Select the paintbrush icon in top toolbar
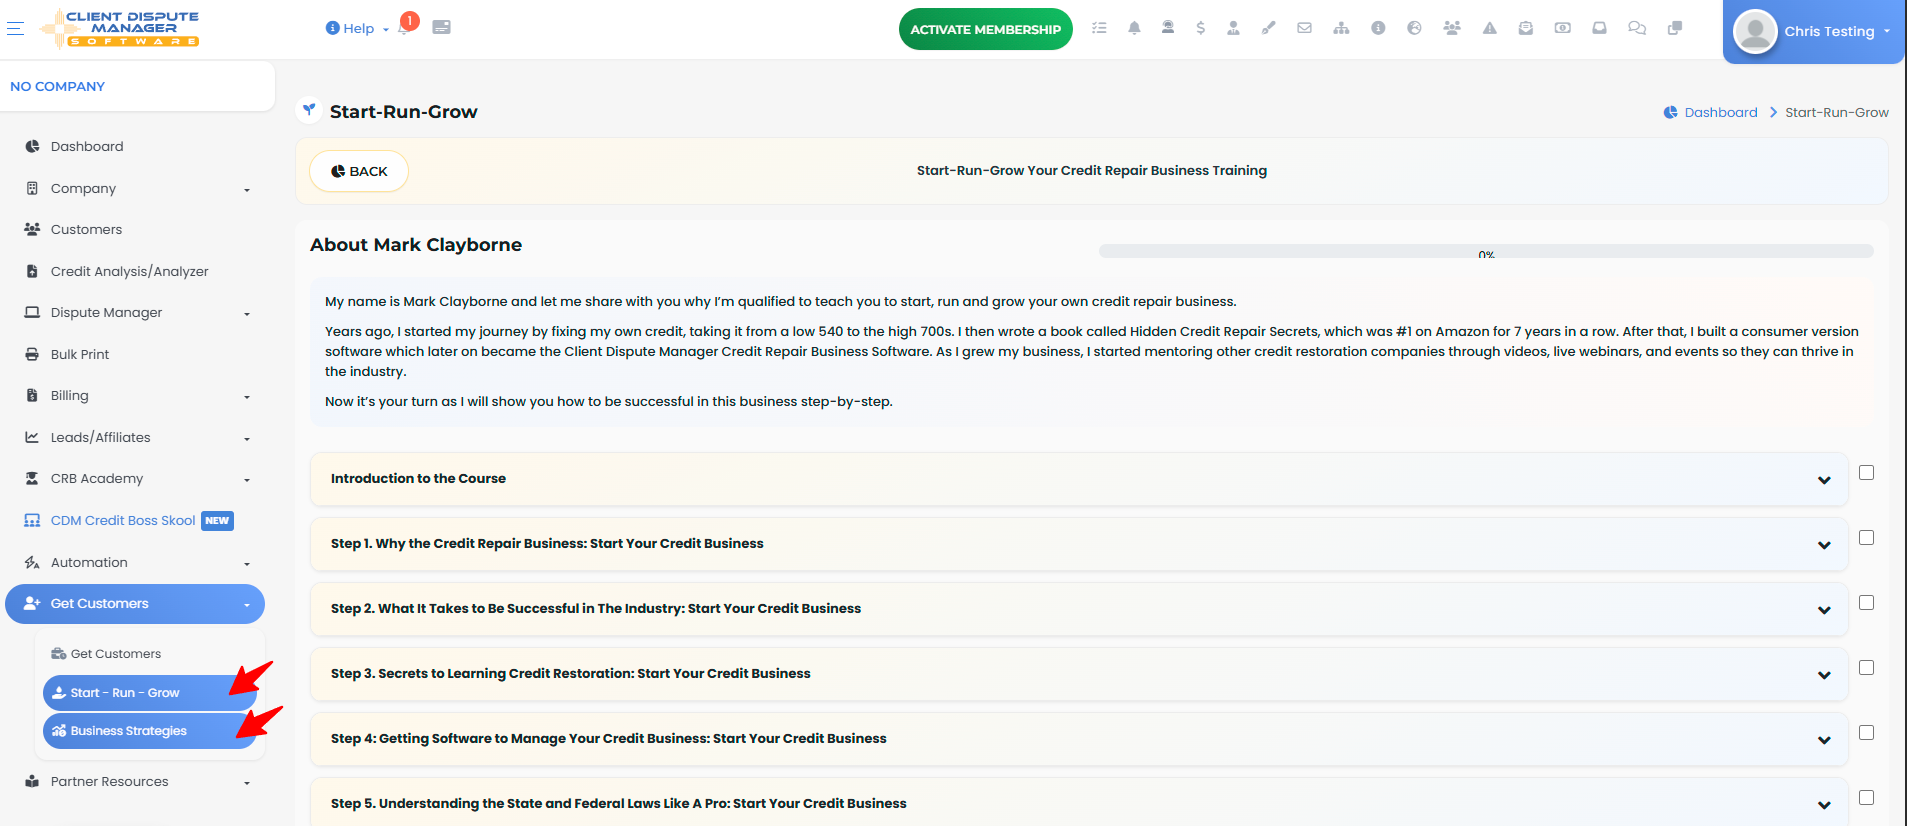The width and height of the screenshot is (1907, 826). [x=1268, y=28]
